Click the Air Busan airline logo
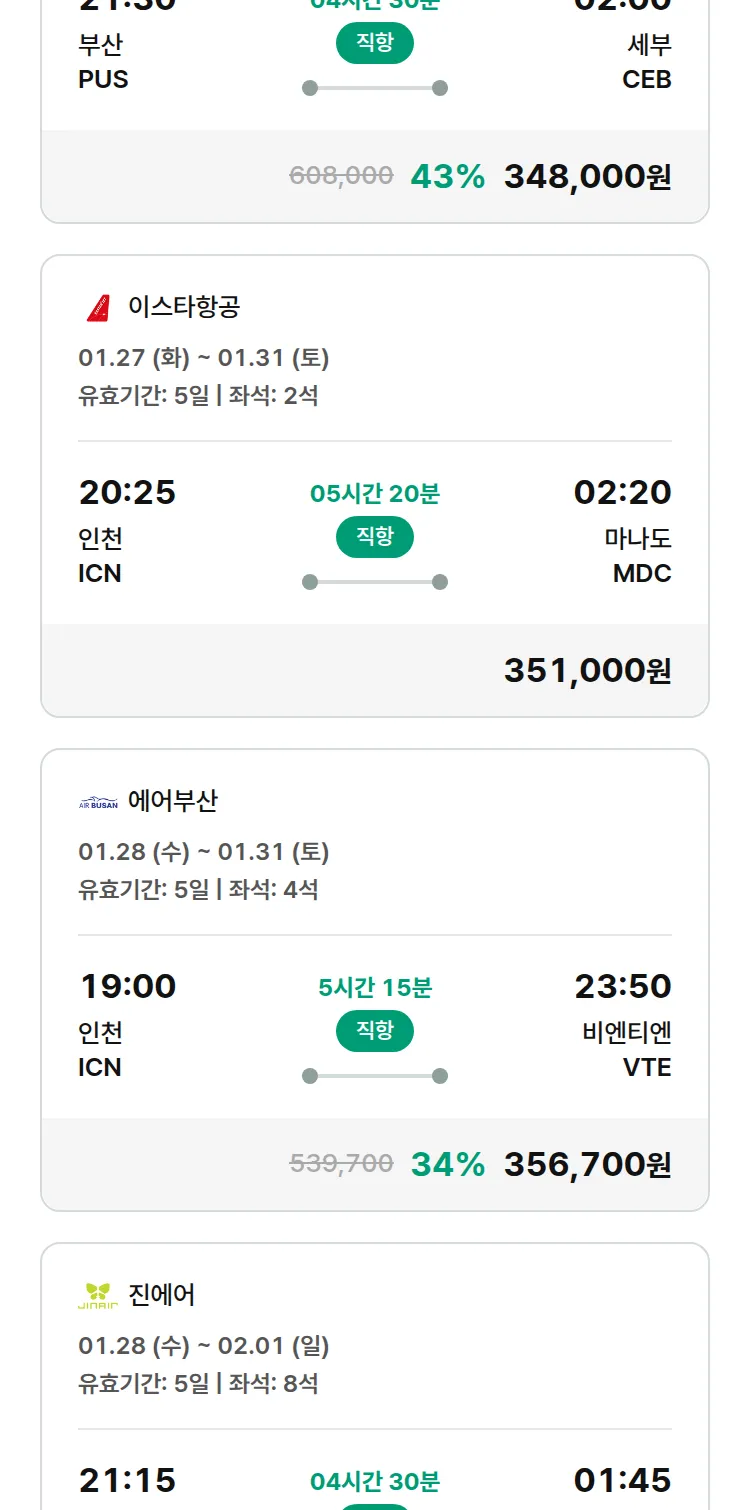The height and width of the screenshot is (1510, 750). [98, 802]
